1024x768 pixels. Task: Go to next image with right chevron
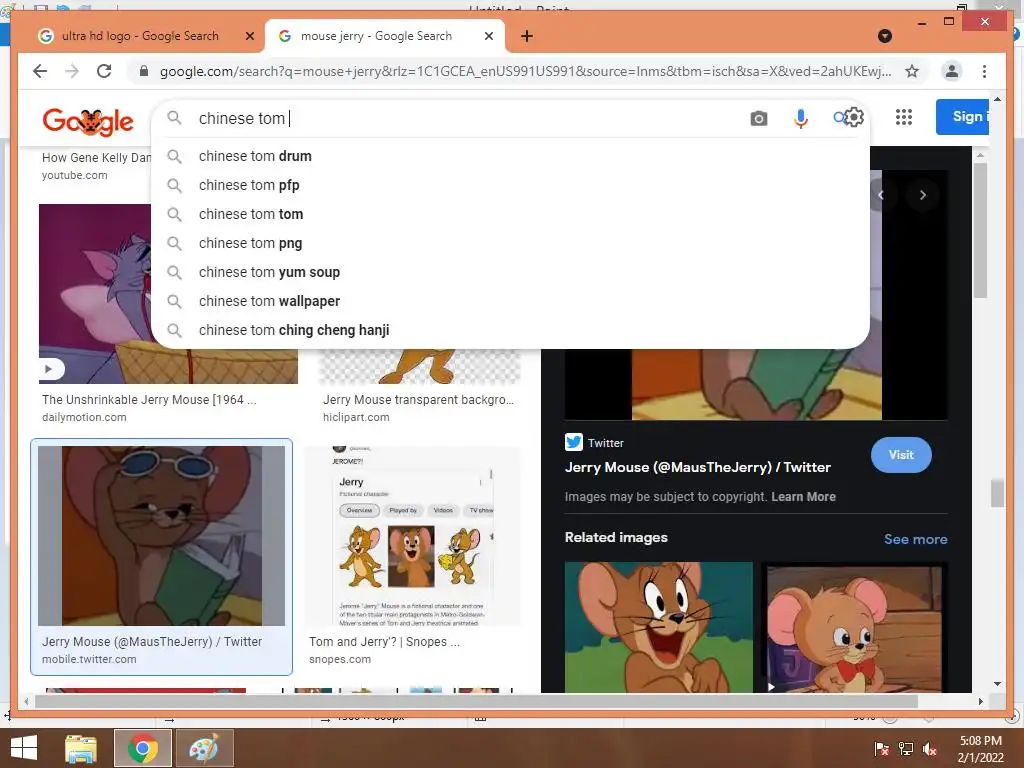click(x=923, y=195)
